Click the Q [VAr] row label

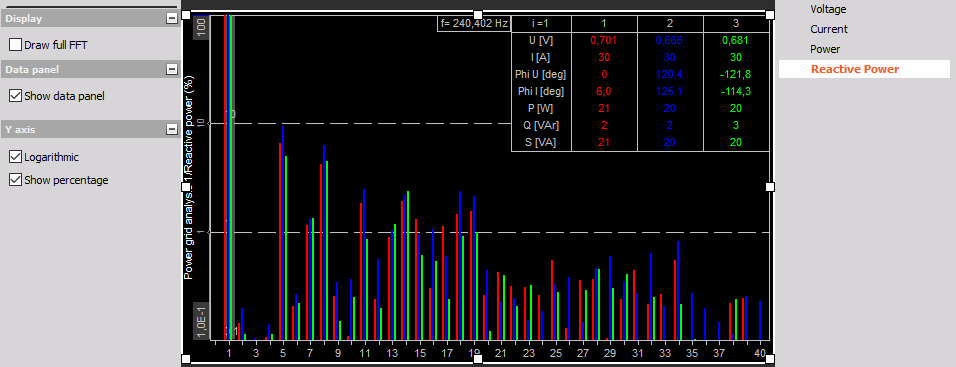point(541,126)
